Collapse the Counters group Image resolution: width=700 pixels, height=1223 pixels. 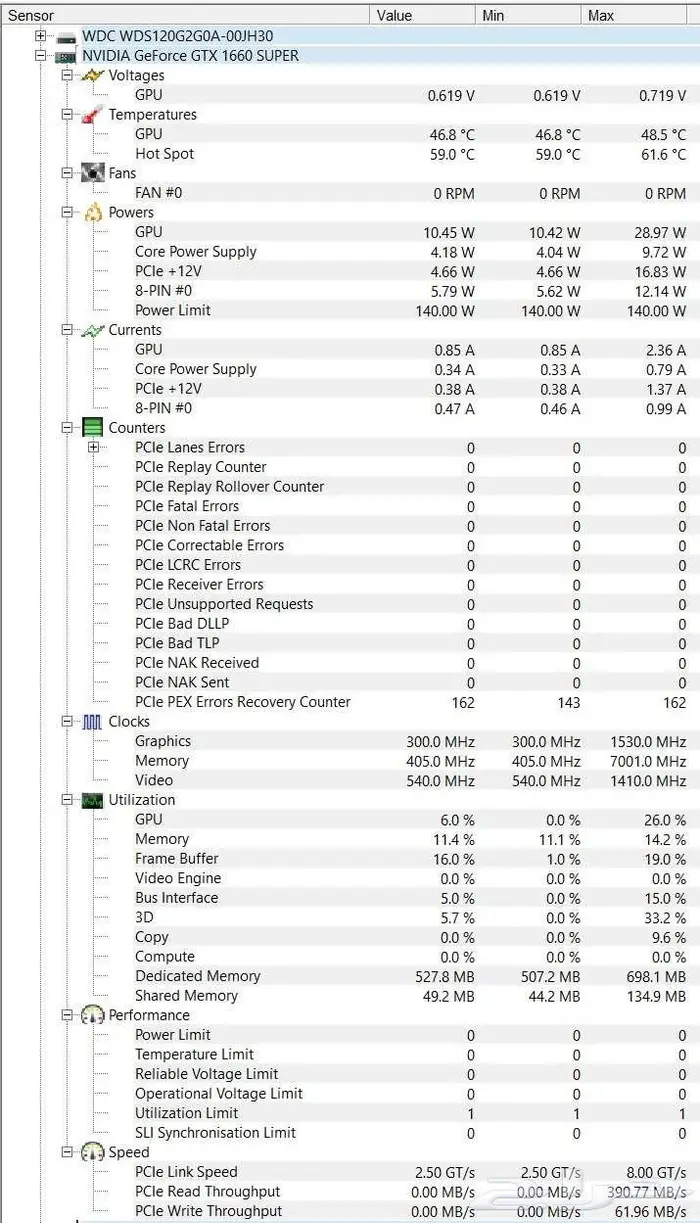click(67, 428)
